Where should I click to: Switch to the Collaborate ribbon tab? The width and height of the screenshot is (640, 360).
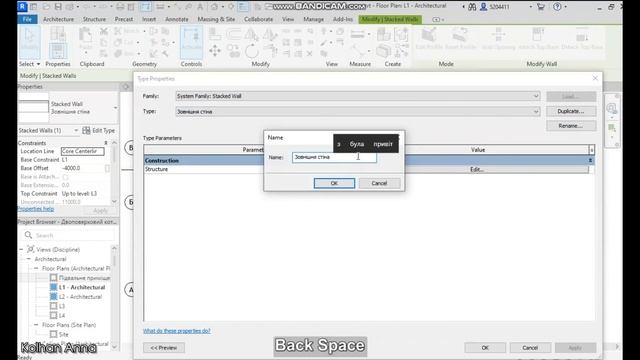coord(258,19)
